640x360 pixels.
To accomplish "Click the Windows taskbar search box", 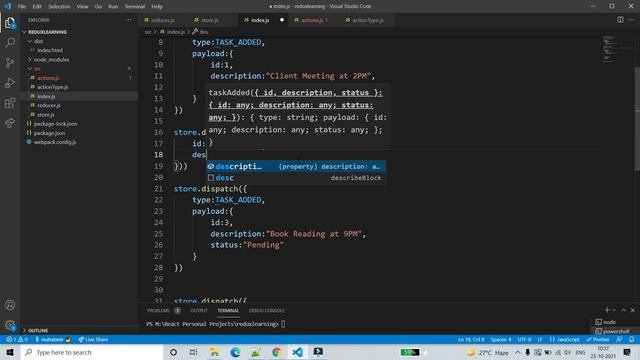I will 92,352.
